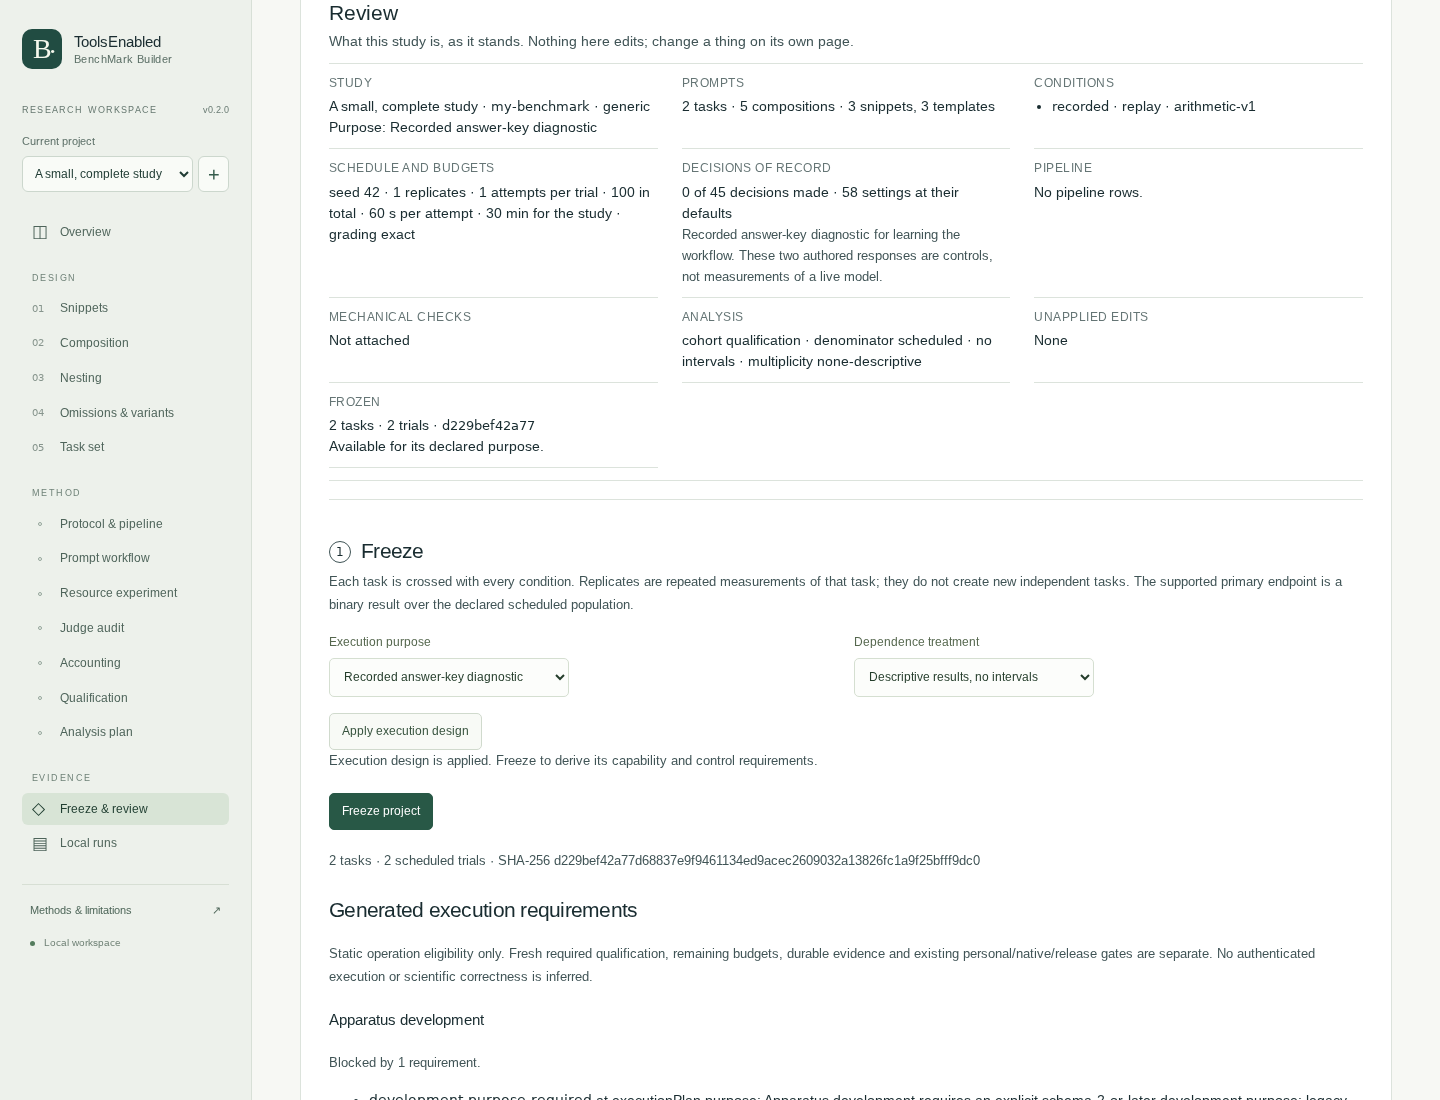Click the Unapplied edits value 'None'

[x=1051, y=341]
